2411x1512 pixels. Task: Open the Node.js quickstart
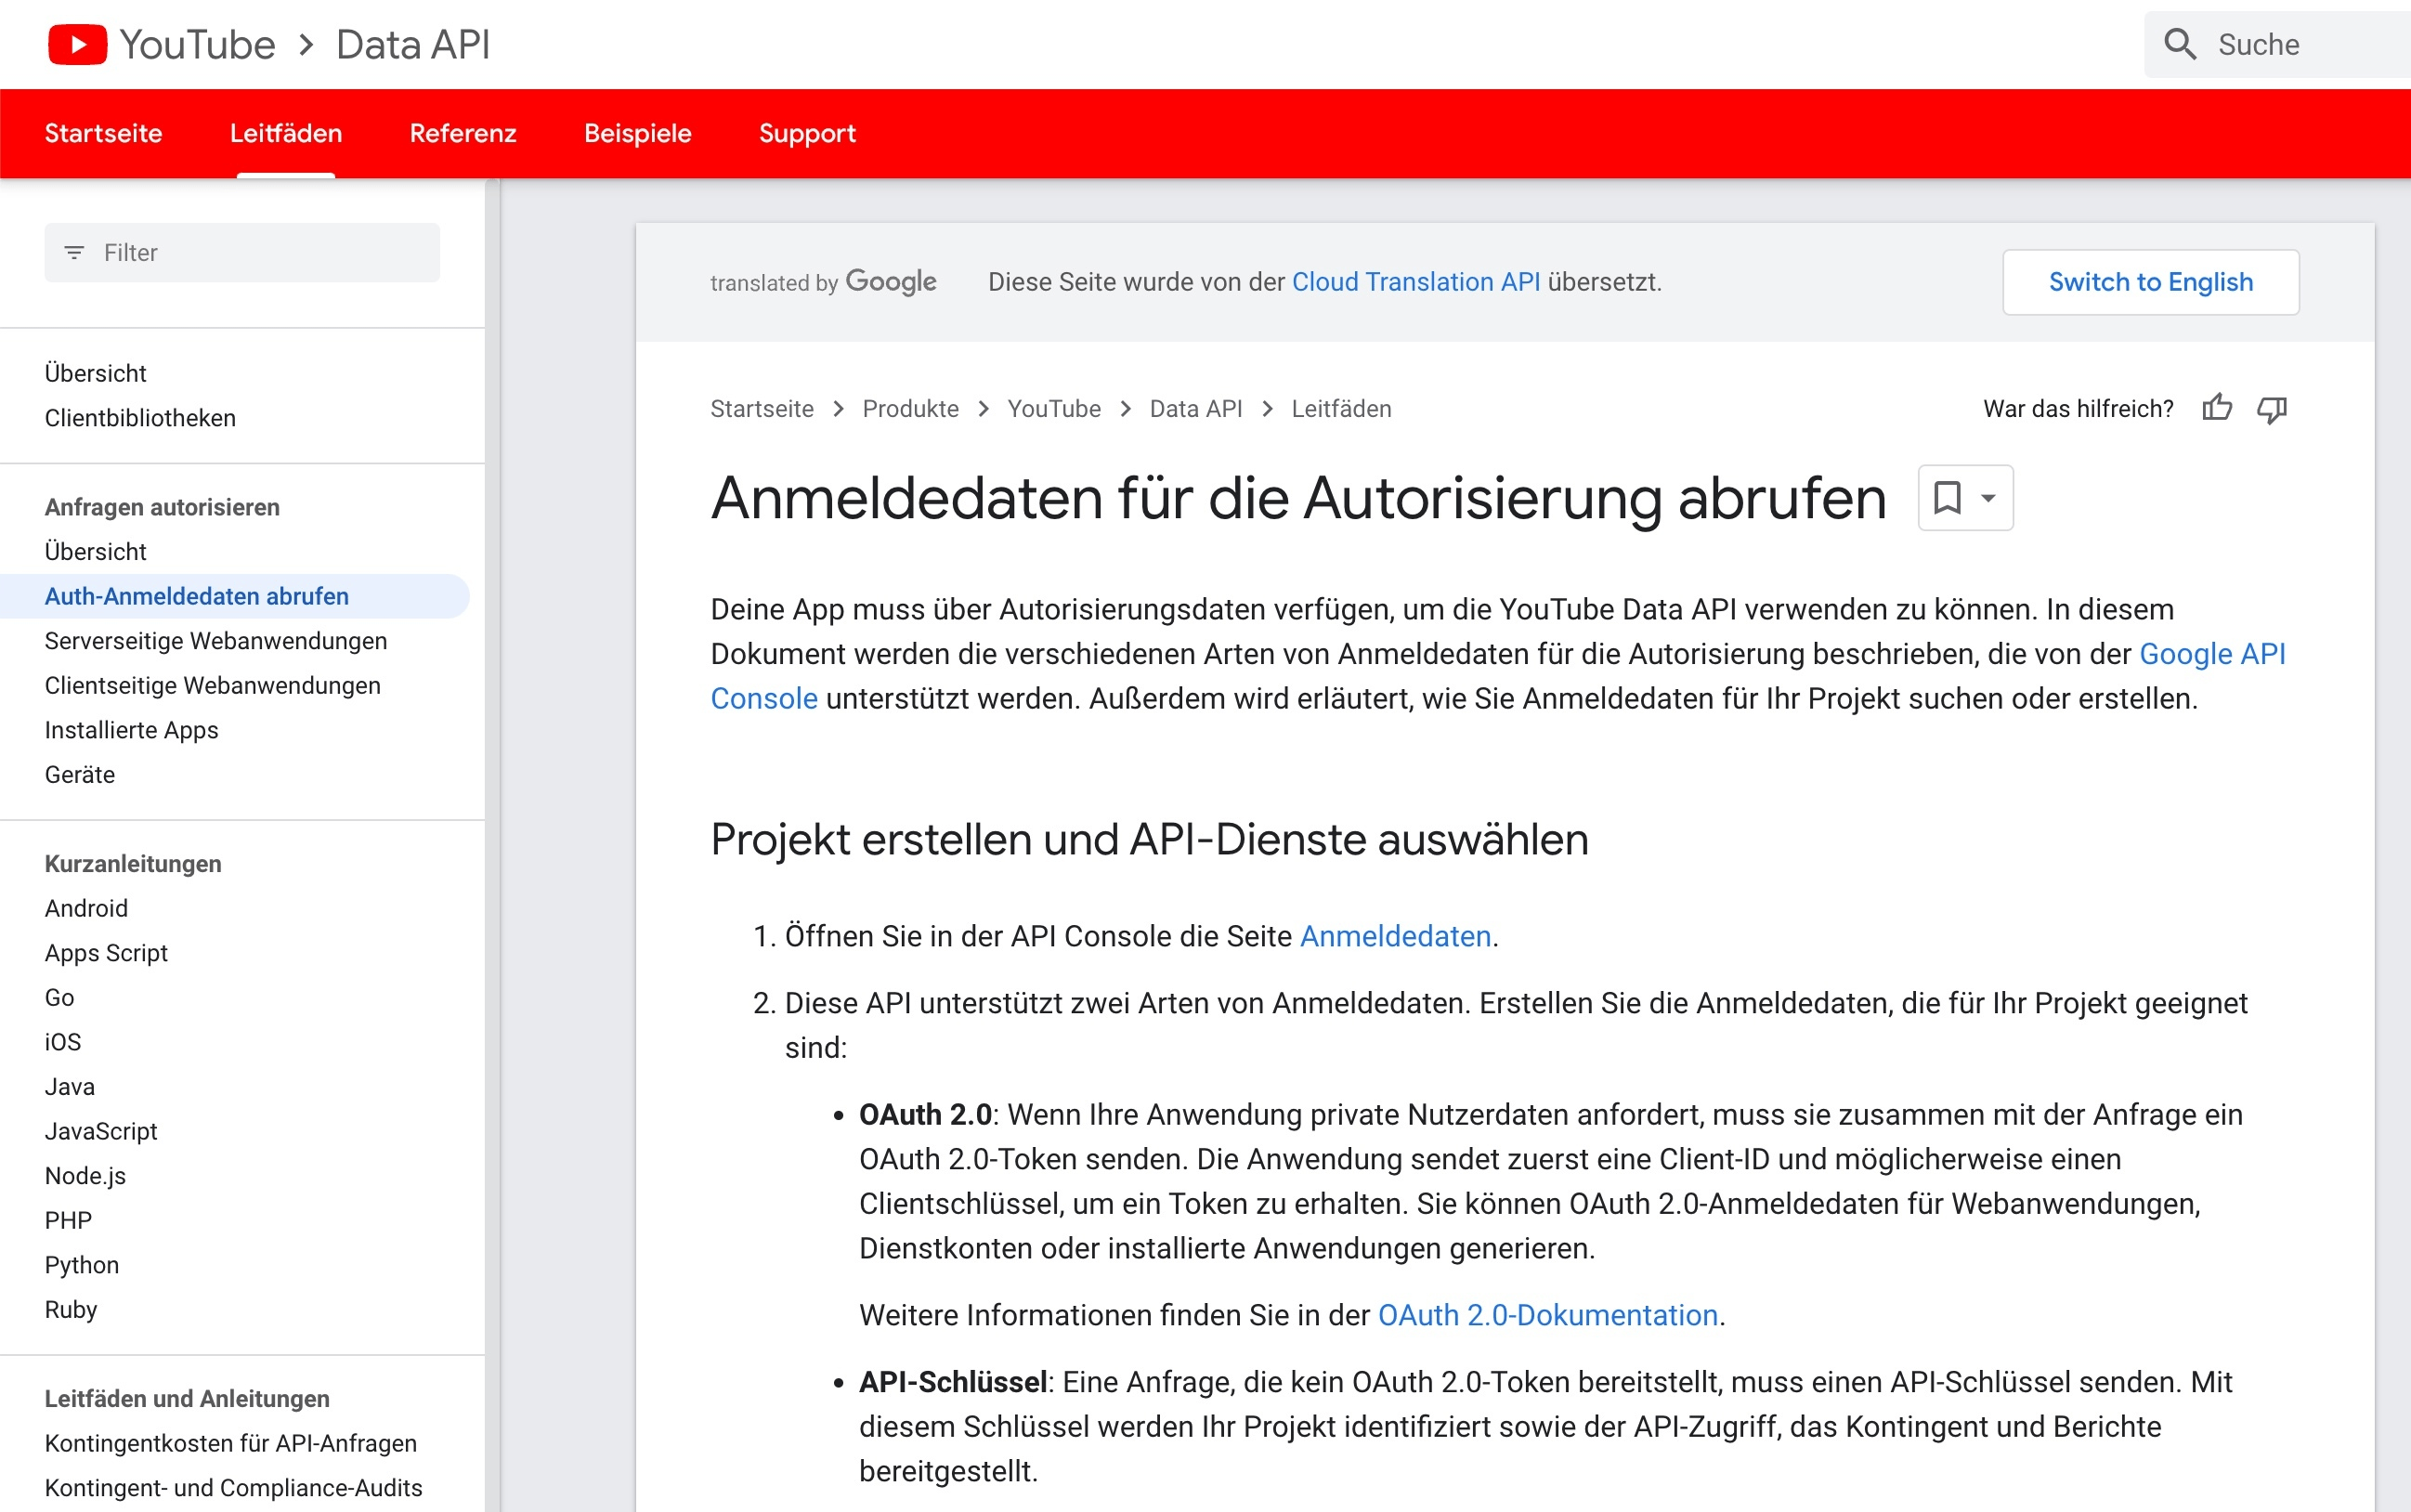tap(85, 1175)
